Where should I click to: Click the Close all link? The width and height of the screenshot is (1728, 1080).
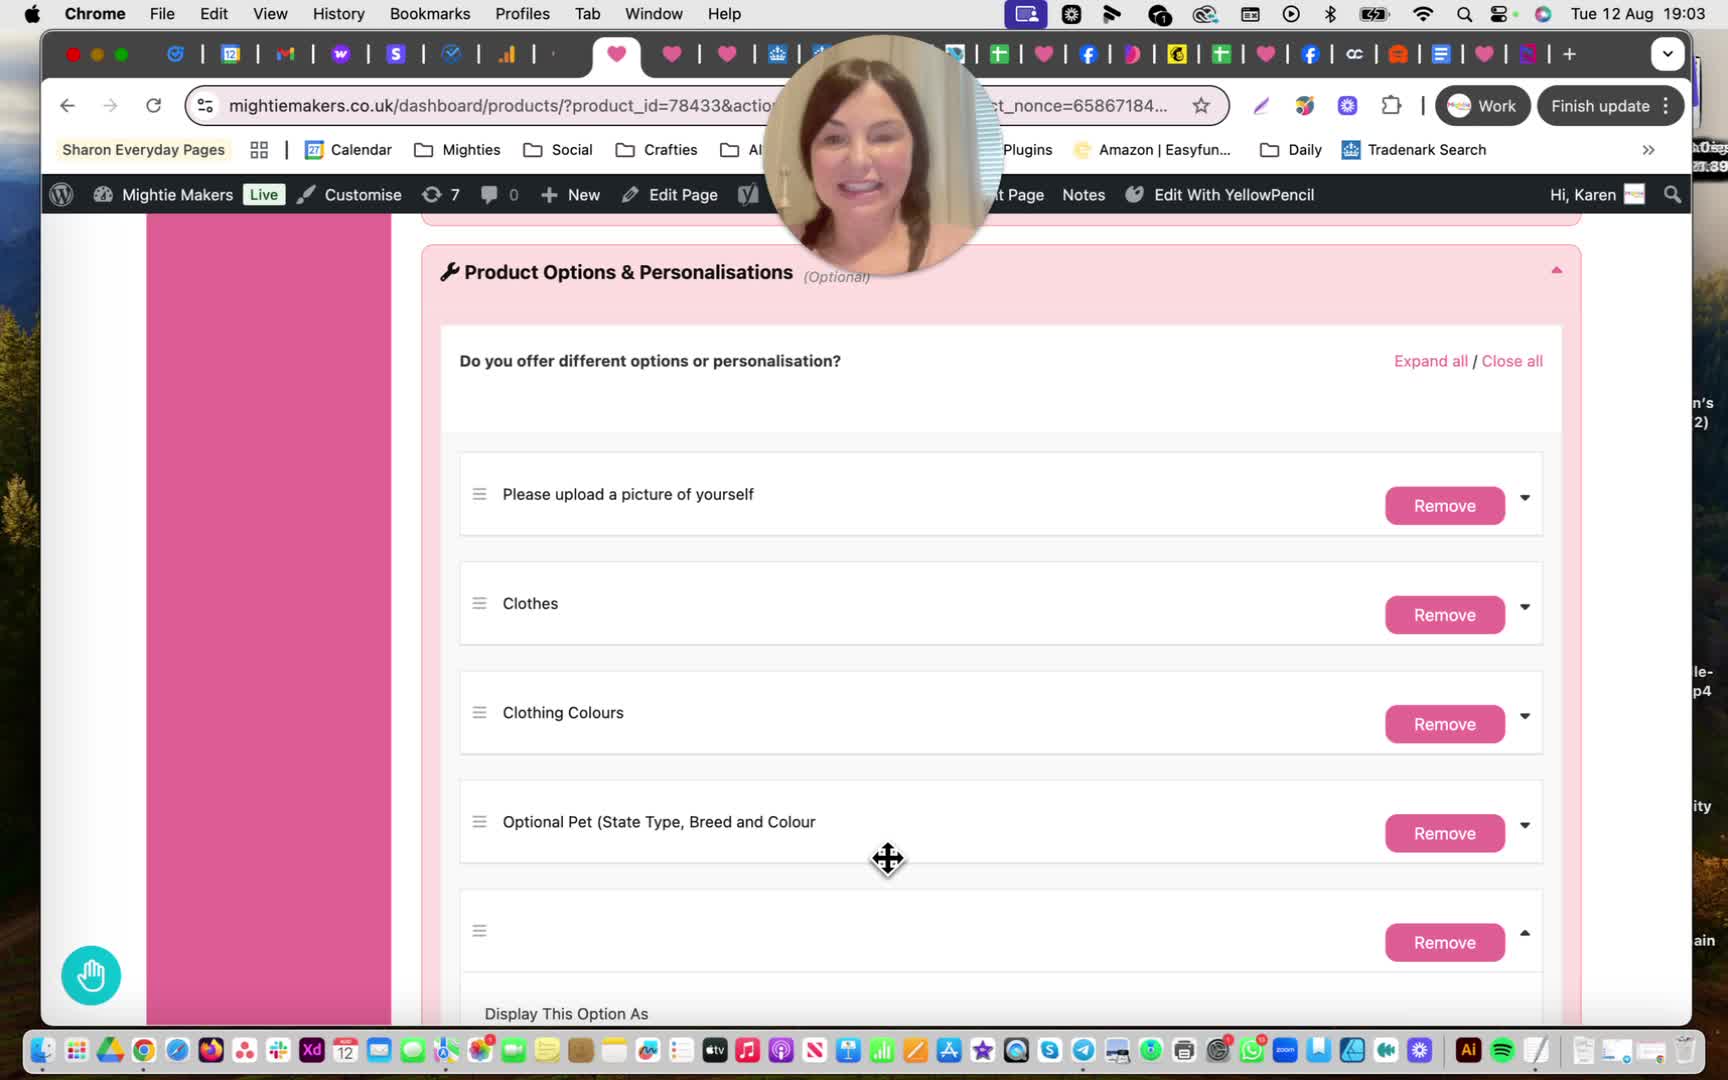click(x=1512, y=361)
